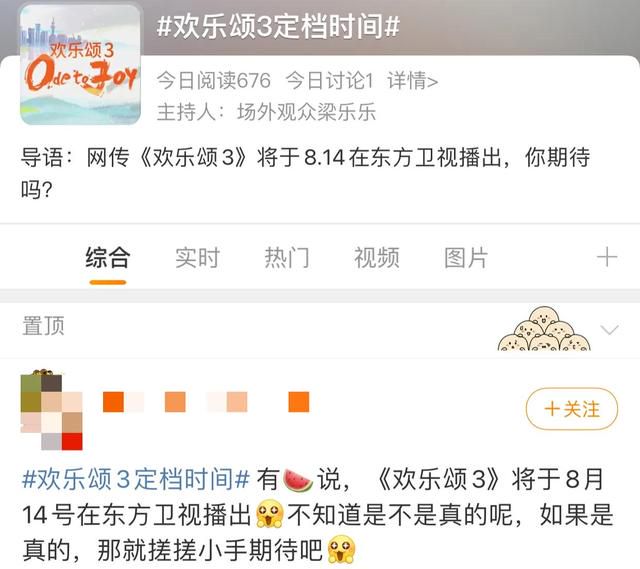
Task: Follow the poster with +关注 button
Action: (x=572, y=409)
